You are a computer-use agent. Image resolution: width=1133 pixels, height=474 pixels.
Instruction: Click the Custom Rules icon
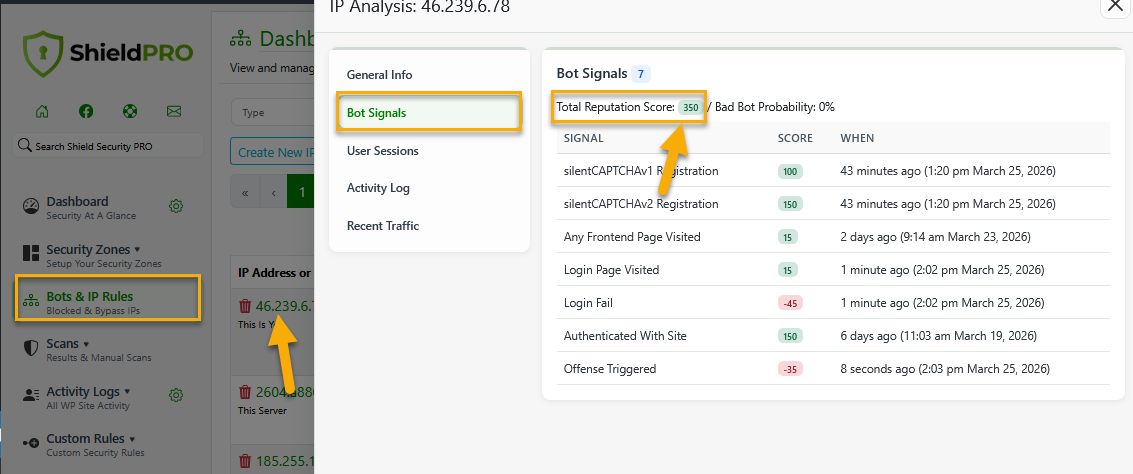click(31, 442)
